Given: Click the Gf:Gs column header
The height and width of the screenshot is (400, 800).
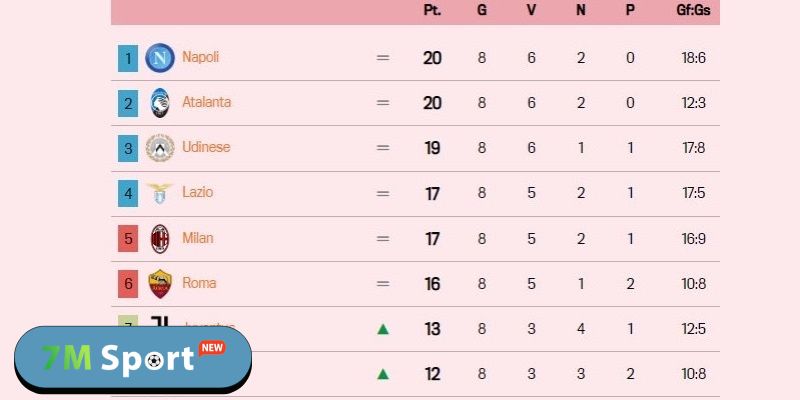Looking at the screenshot, I should coord(692,10).
